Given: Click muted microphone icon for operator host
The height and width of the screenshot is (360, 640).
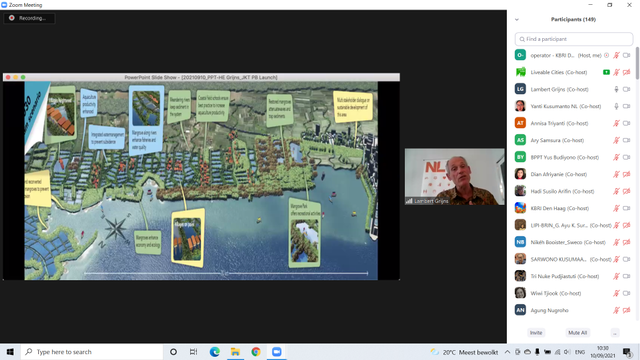Looking at the screenshot, I should tap(616, 55).
